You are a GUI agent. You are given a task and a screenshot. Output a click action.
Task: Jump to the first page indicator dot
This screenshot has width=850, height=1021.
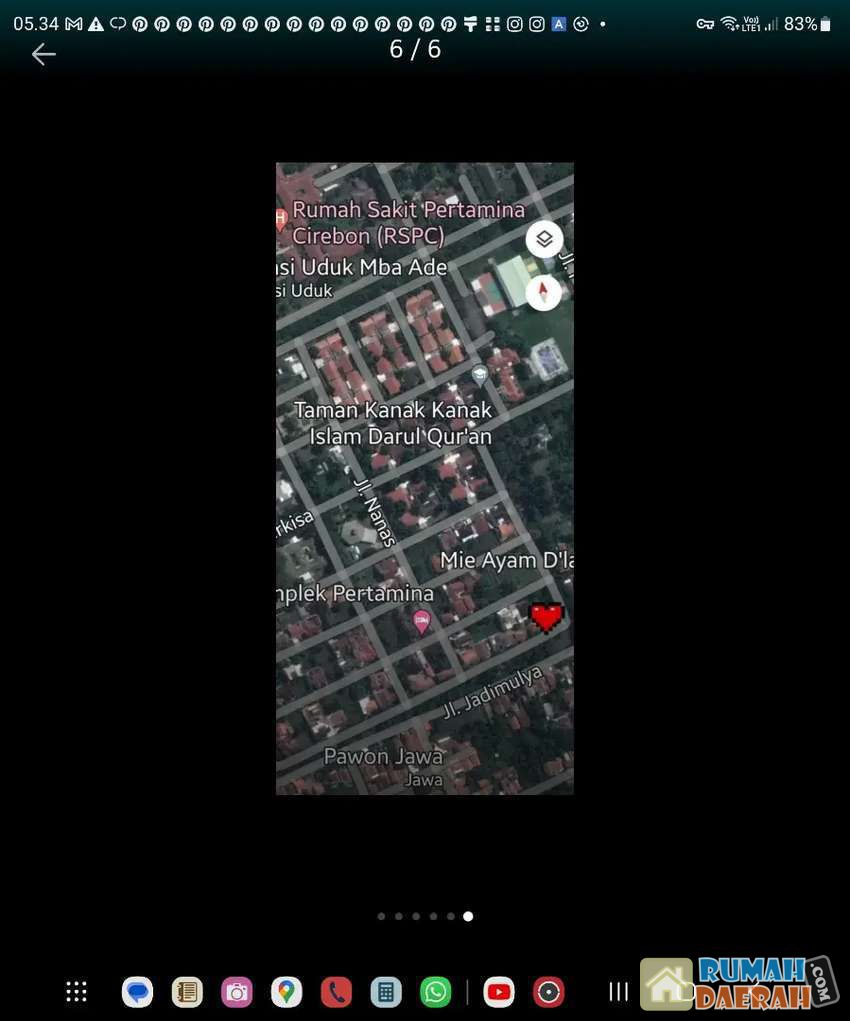pyautogui.click(x=381, y=916)
